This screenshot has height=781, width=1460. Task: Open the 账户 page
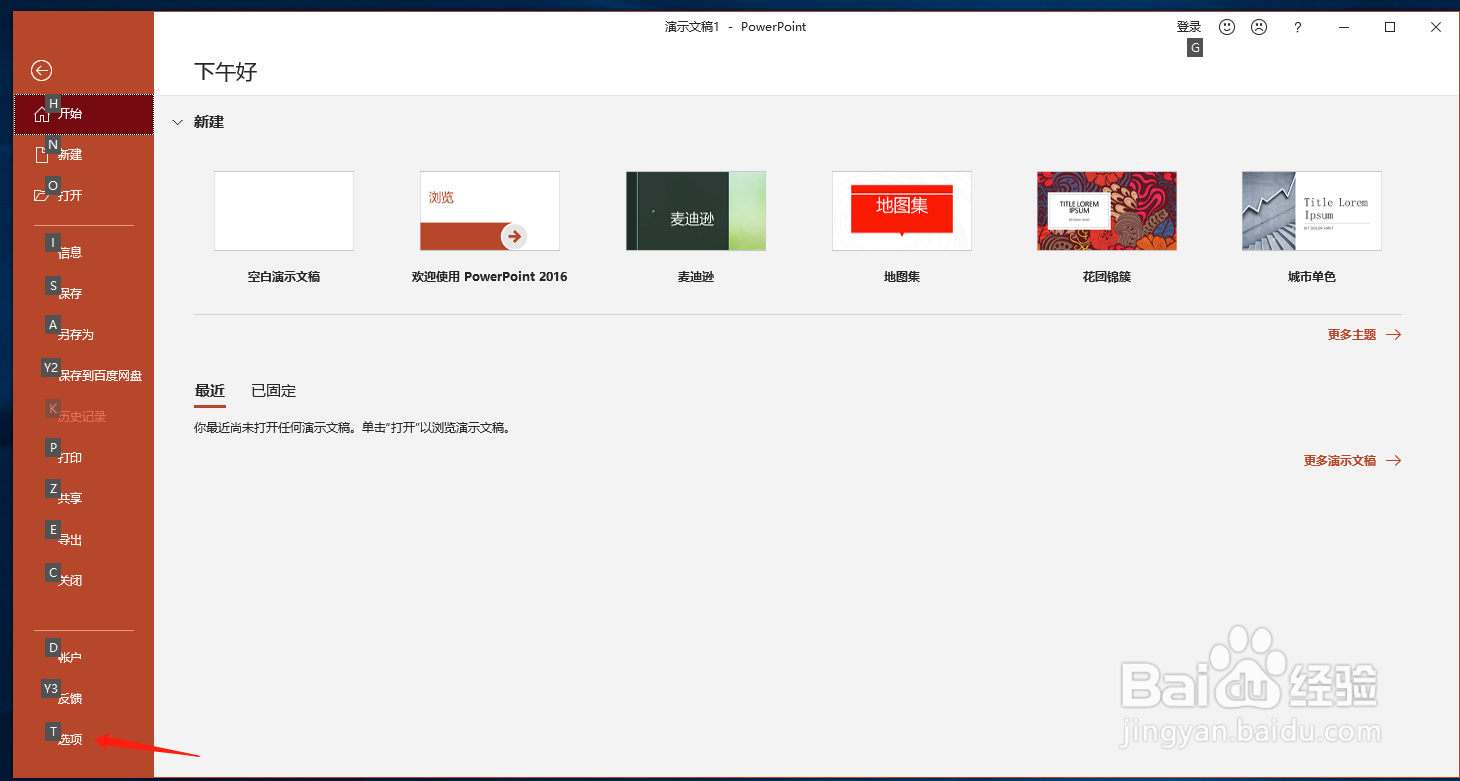[x=84, y=658]
